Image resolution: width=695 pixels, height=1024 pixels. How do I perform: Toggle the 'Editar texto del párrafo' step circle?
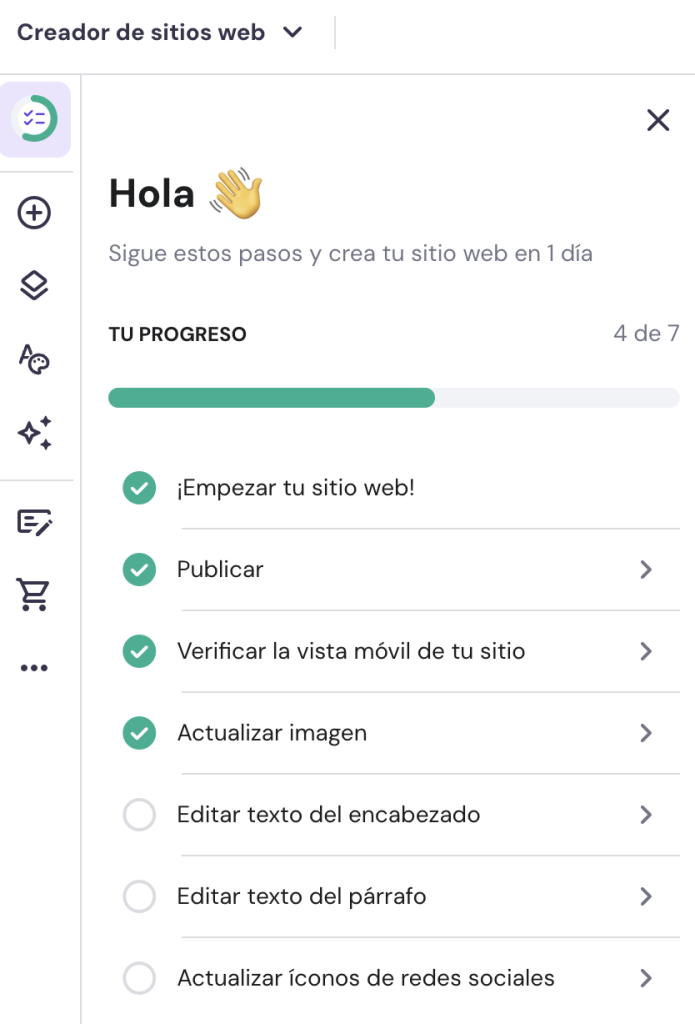[x=139, y=896]
